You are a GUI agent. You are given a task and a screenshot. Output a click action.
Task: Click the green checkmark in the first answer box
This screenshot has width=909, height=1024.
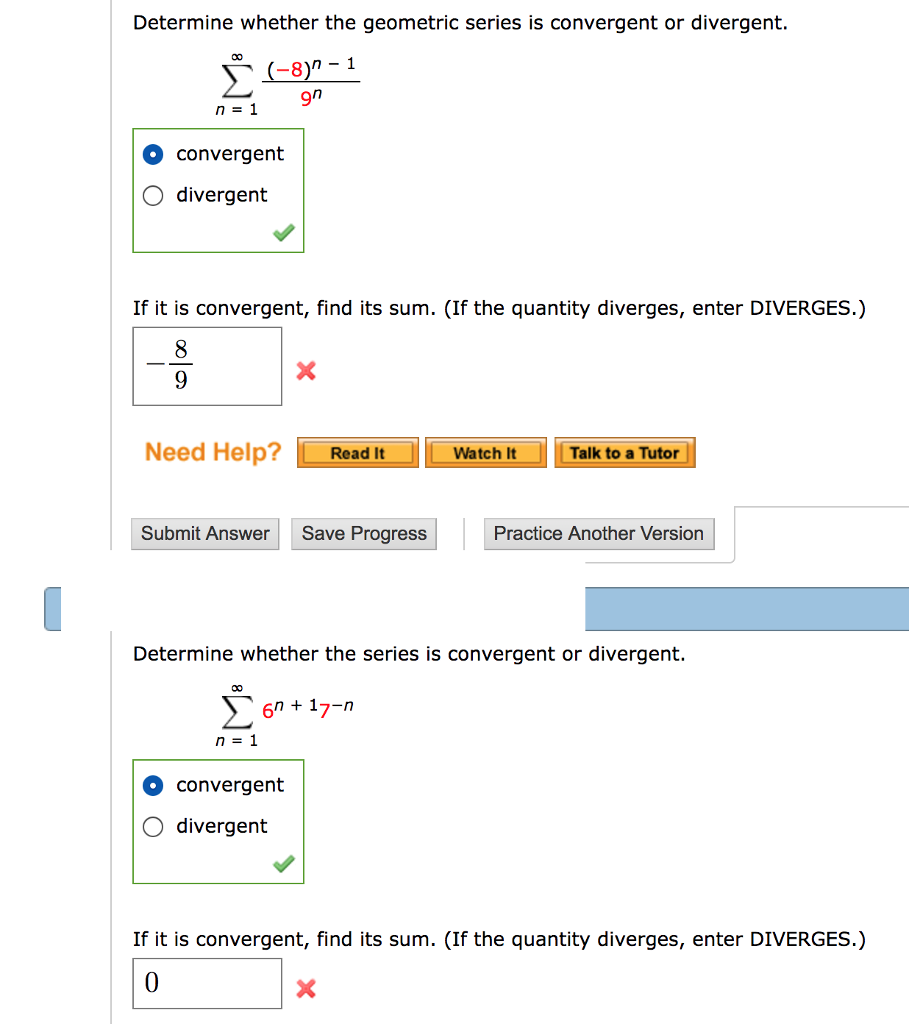(283, 231)
